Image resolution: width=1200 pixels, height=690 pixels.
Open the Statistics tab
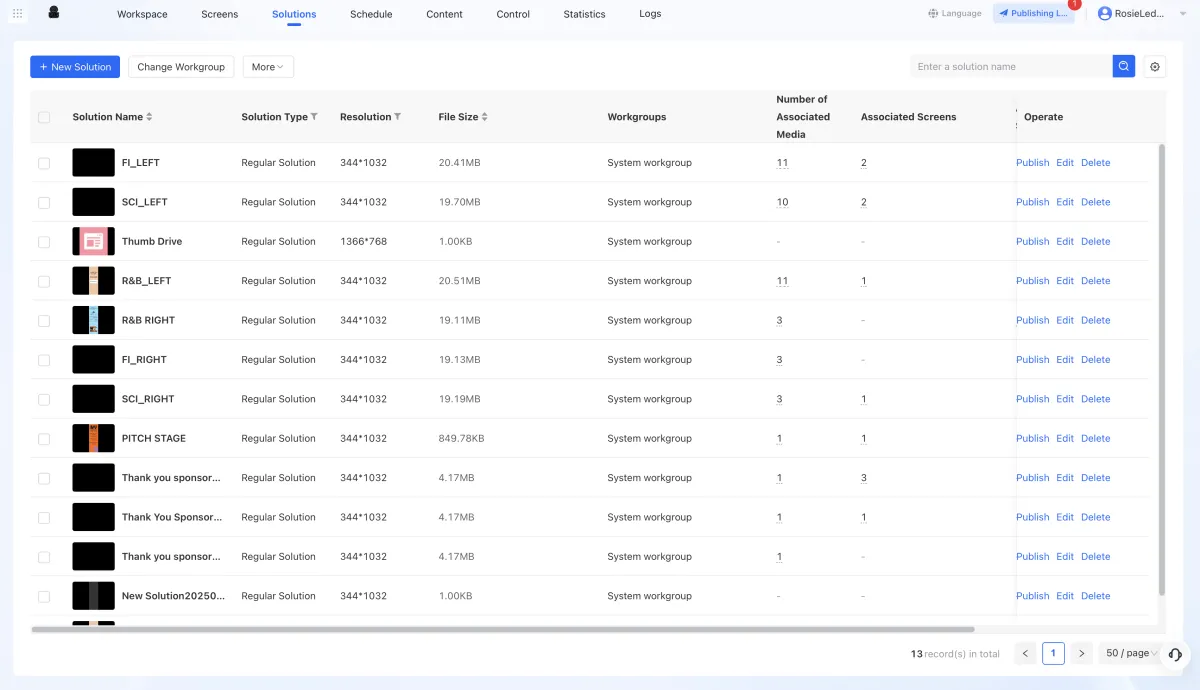[584, 14]
